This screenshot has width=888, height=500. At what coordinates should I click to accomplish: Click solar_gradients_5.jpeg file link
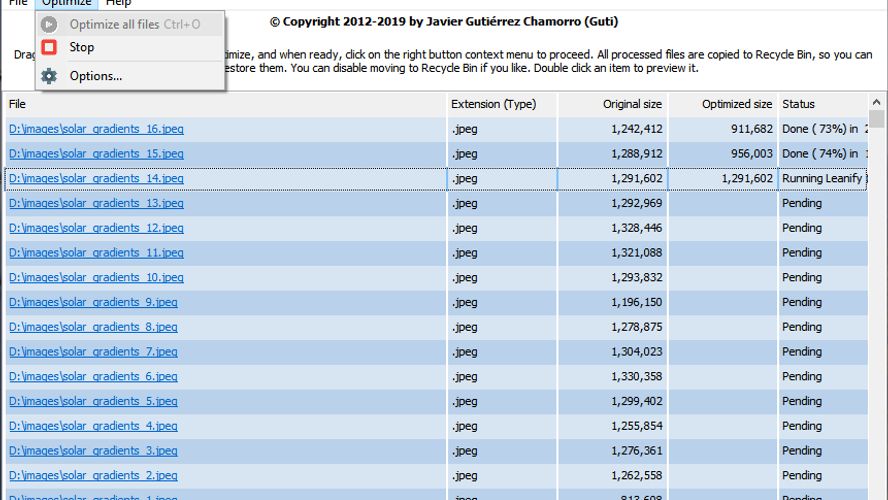[93, 401]
